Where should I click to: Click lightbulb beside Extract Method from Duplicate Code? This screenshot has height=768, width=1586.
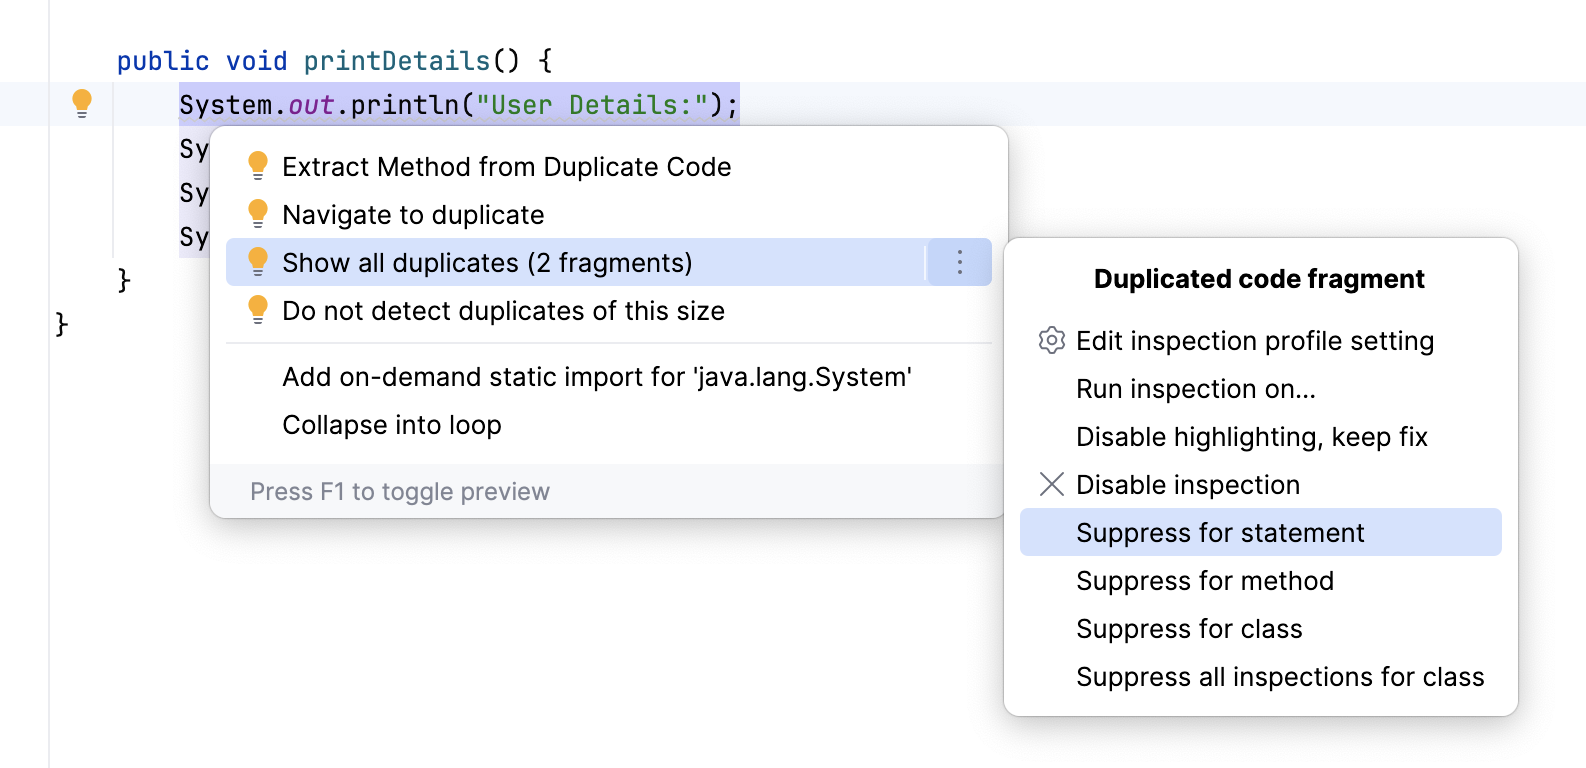[x=258, y=166]
